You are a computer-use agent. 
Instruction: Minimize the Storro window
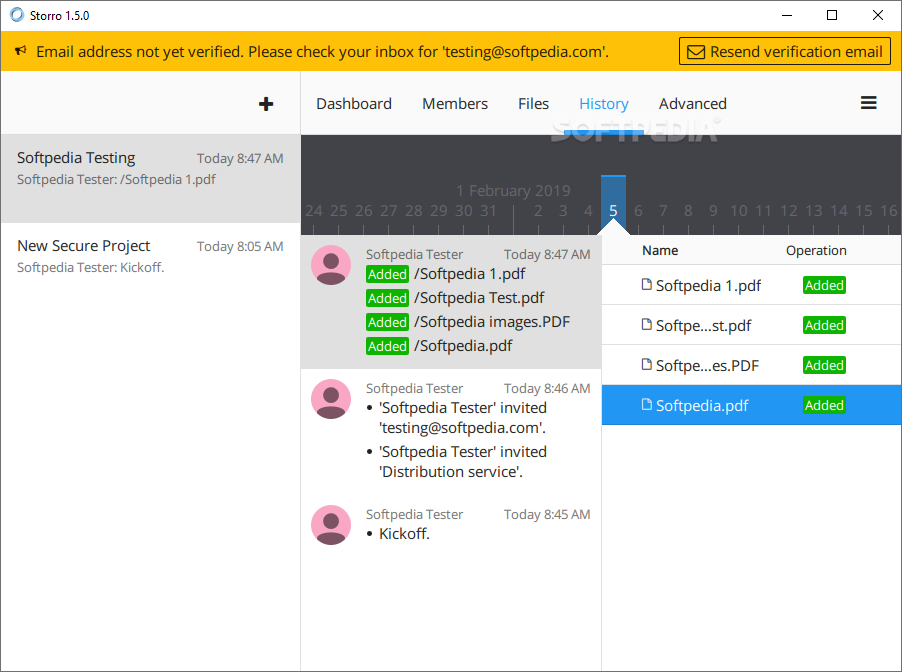[787, 16]
